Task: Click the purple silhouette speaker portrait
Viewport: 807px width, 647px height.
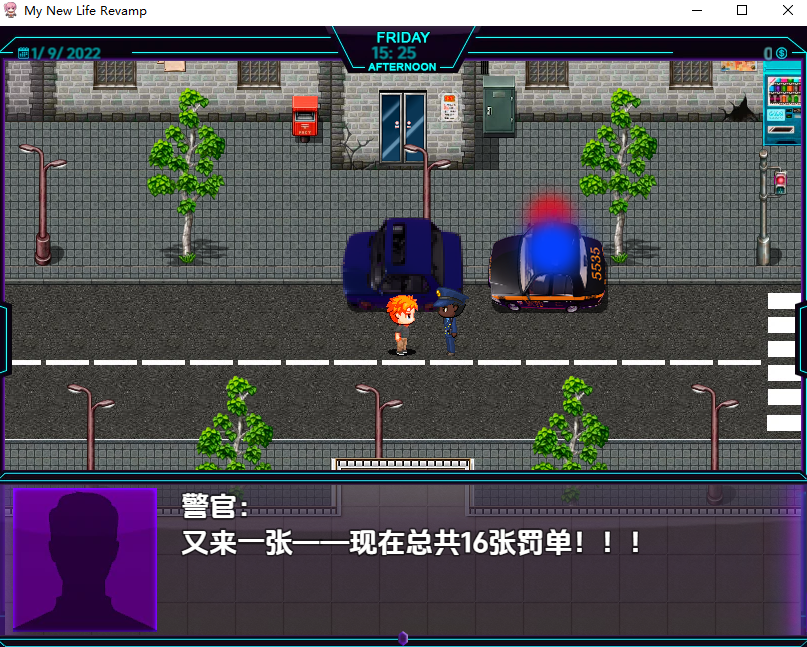Action: click(85, 559)
